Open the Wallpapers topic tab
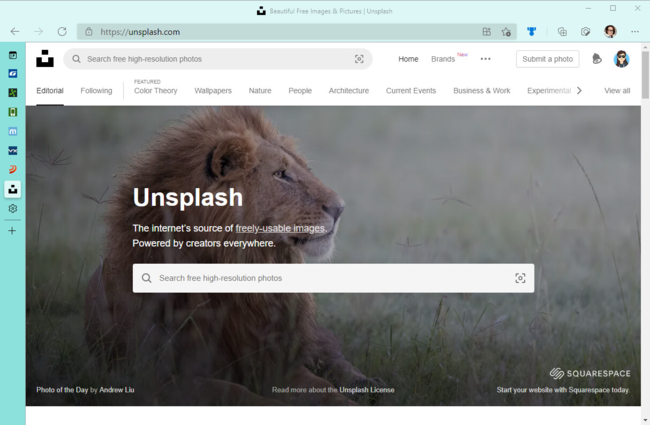The image size is (650, 425). [x=213, y=90]
